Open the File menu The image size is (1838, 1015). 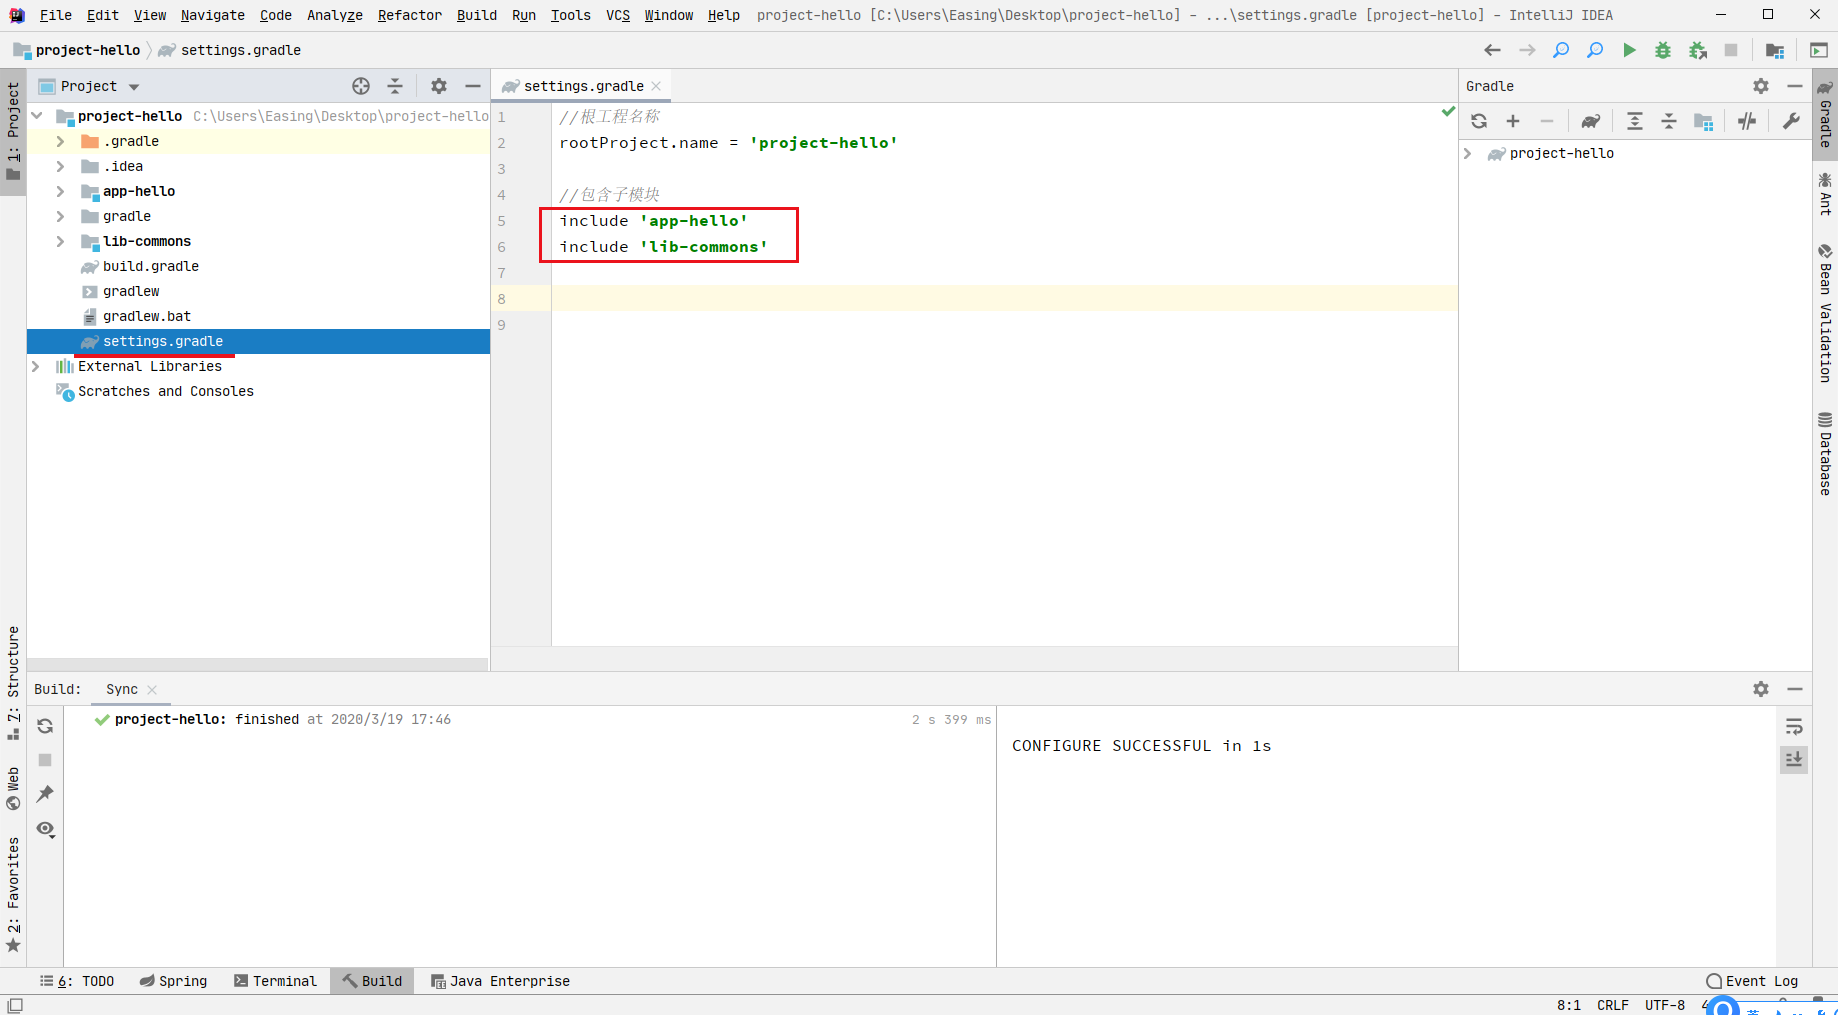coord(55,15)
